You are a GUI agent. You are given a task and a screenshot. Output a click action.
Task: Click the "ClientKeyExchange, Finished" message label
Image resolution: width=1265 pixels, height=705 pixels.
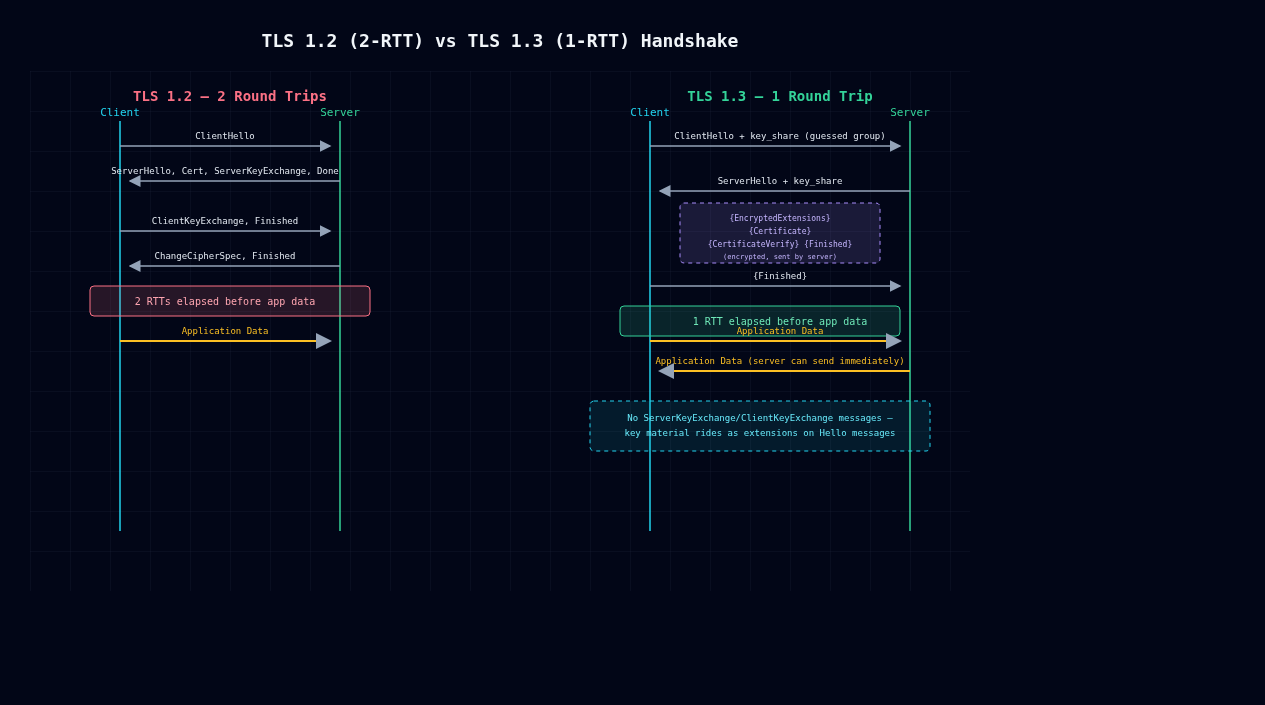[225, 221]
